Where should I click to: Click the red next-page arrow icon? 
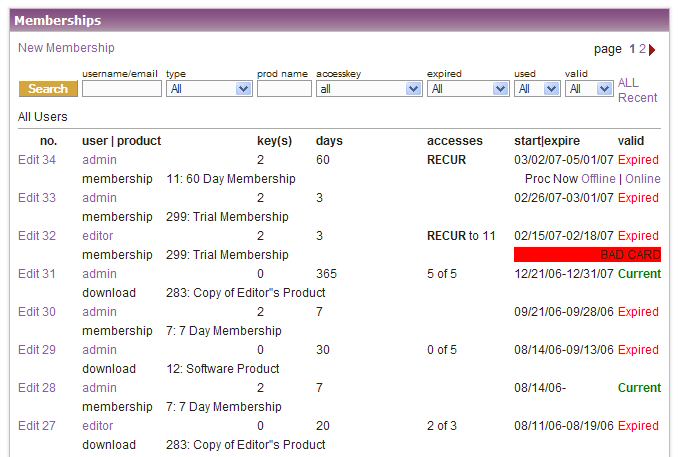pyautogui.click(x=652, y=50)
